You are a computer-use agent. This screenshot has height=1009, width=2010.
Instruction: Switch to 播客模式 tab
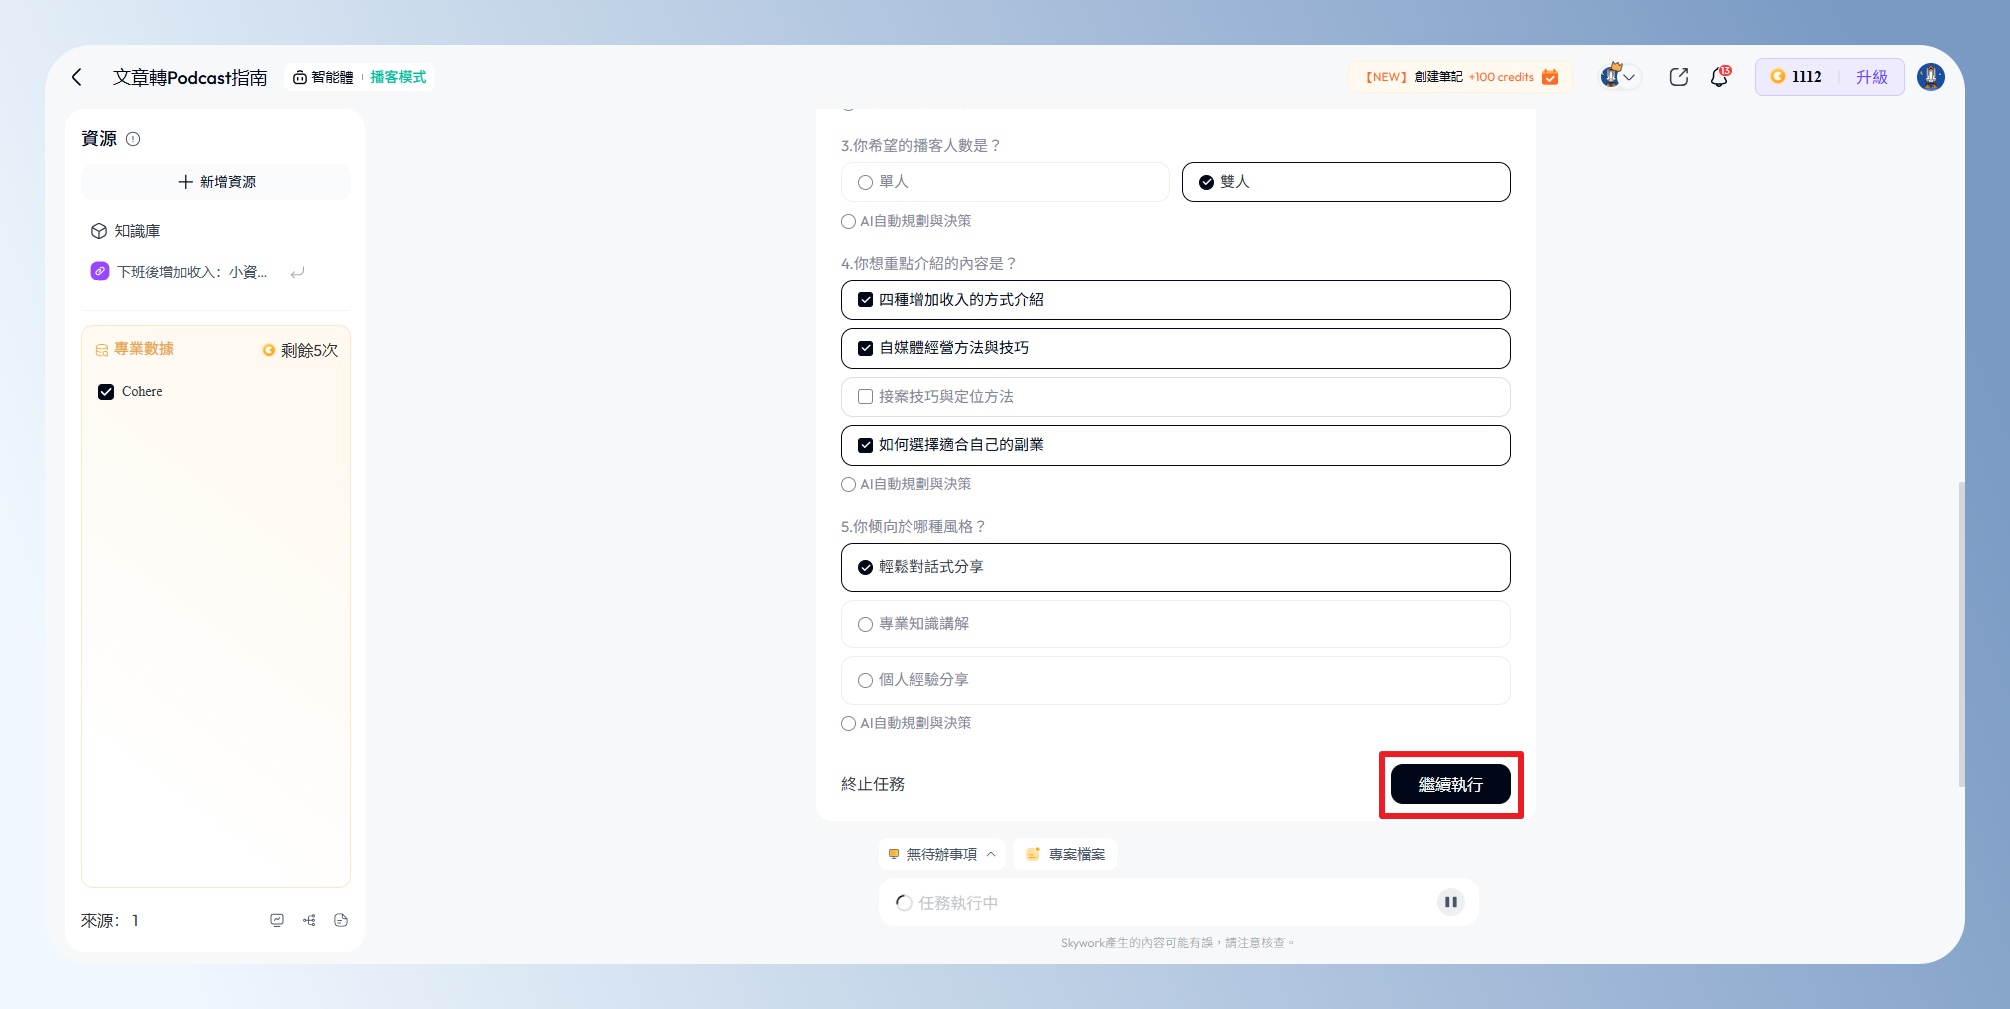coord(398,77)
